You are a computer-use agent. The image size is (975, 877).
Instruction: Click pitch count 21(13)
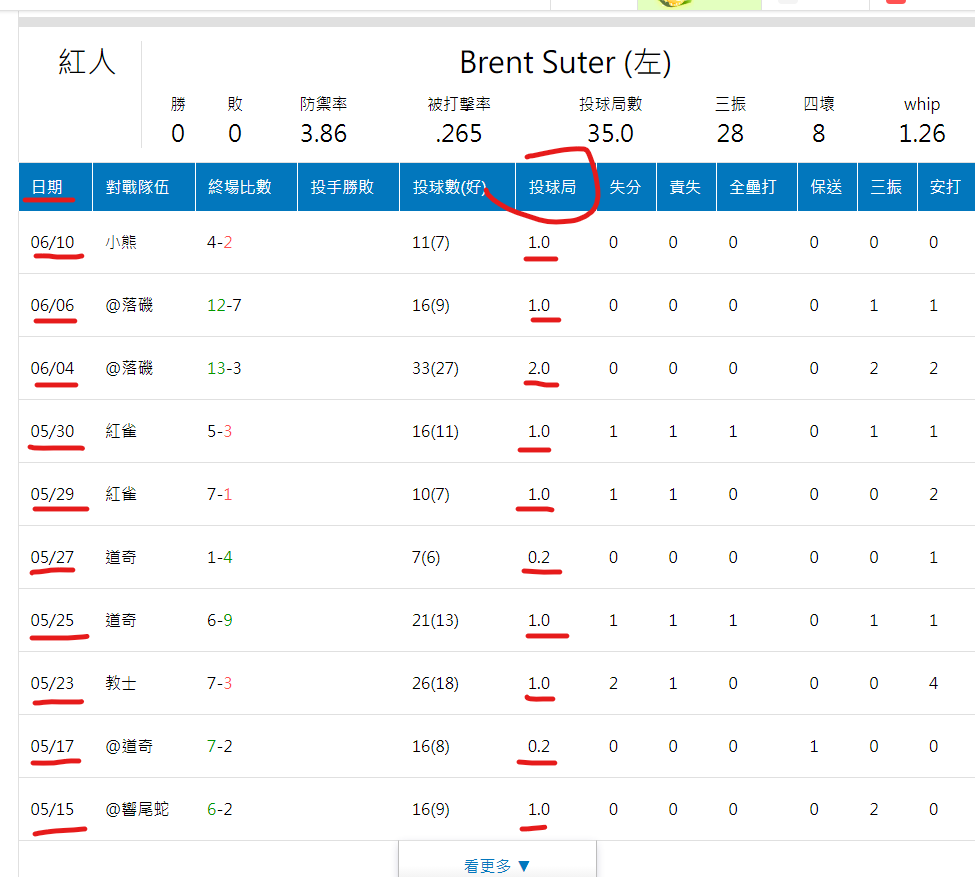point(435,620)
